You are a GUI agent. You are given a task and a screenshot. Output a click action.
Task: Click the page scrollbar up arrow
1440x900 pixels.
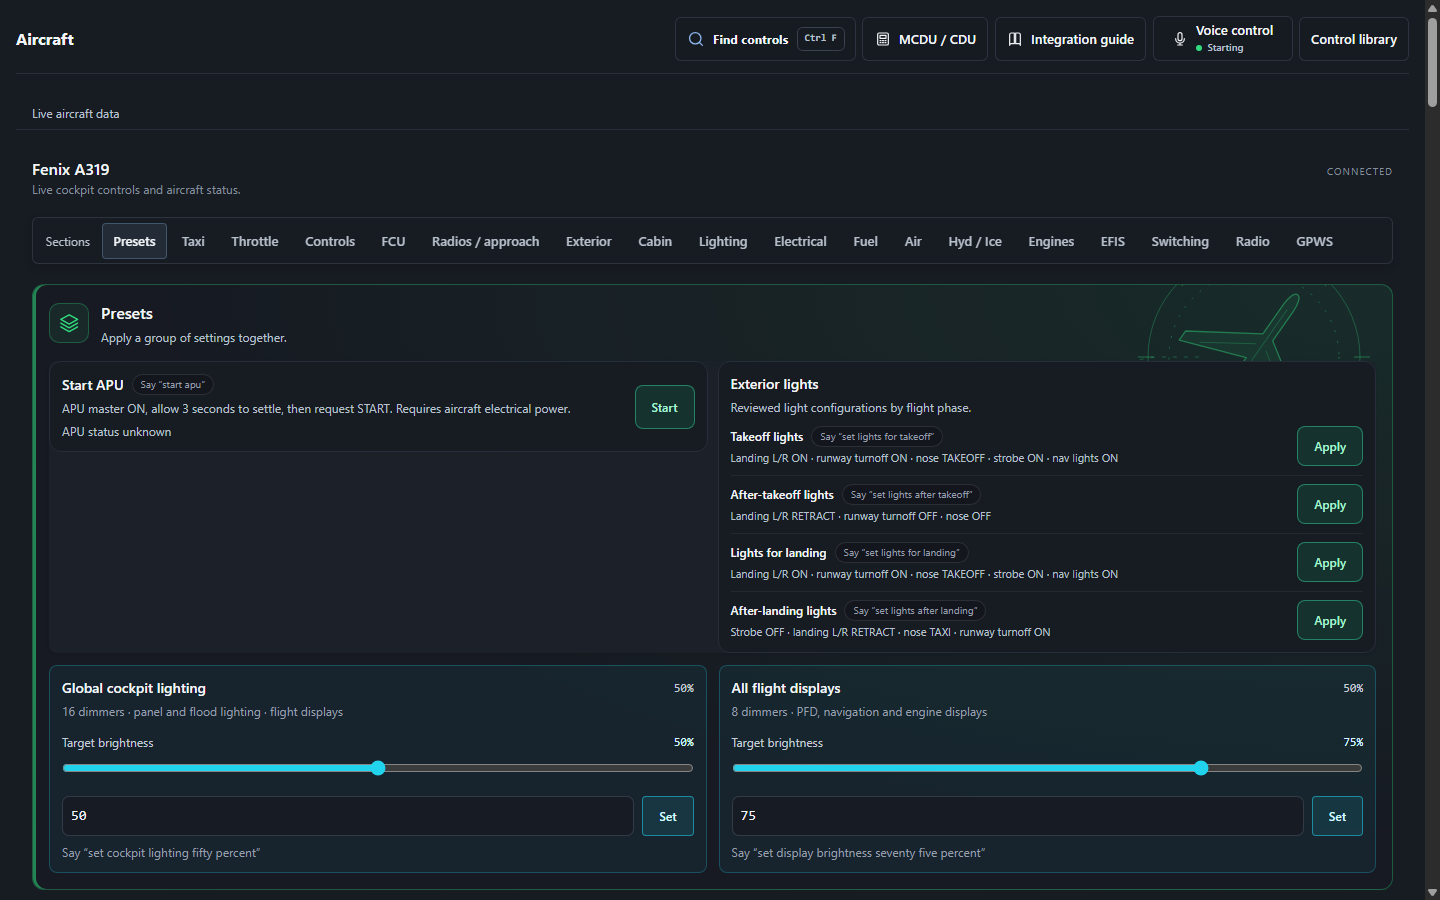(1432, 8)
